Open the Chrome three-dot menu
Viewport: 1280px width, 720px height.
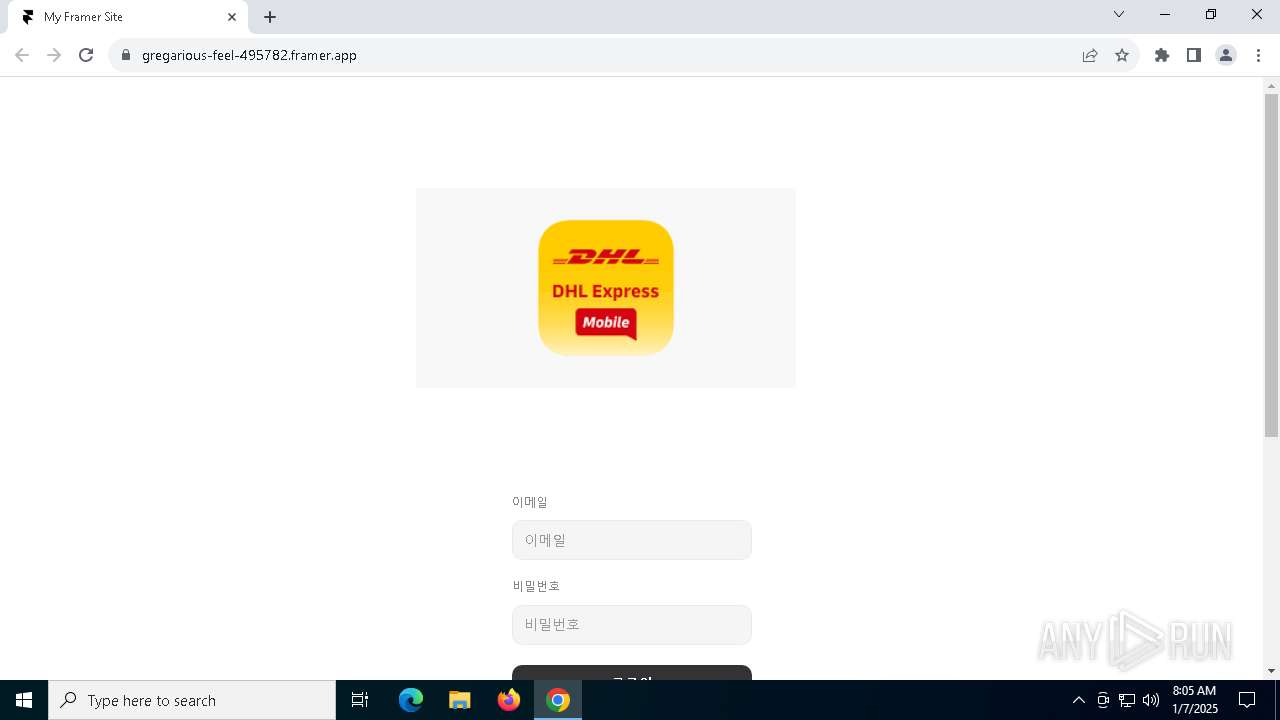[x=1258, y=55]
